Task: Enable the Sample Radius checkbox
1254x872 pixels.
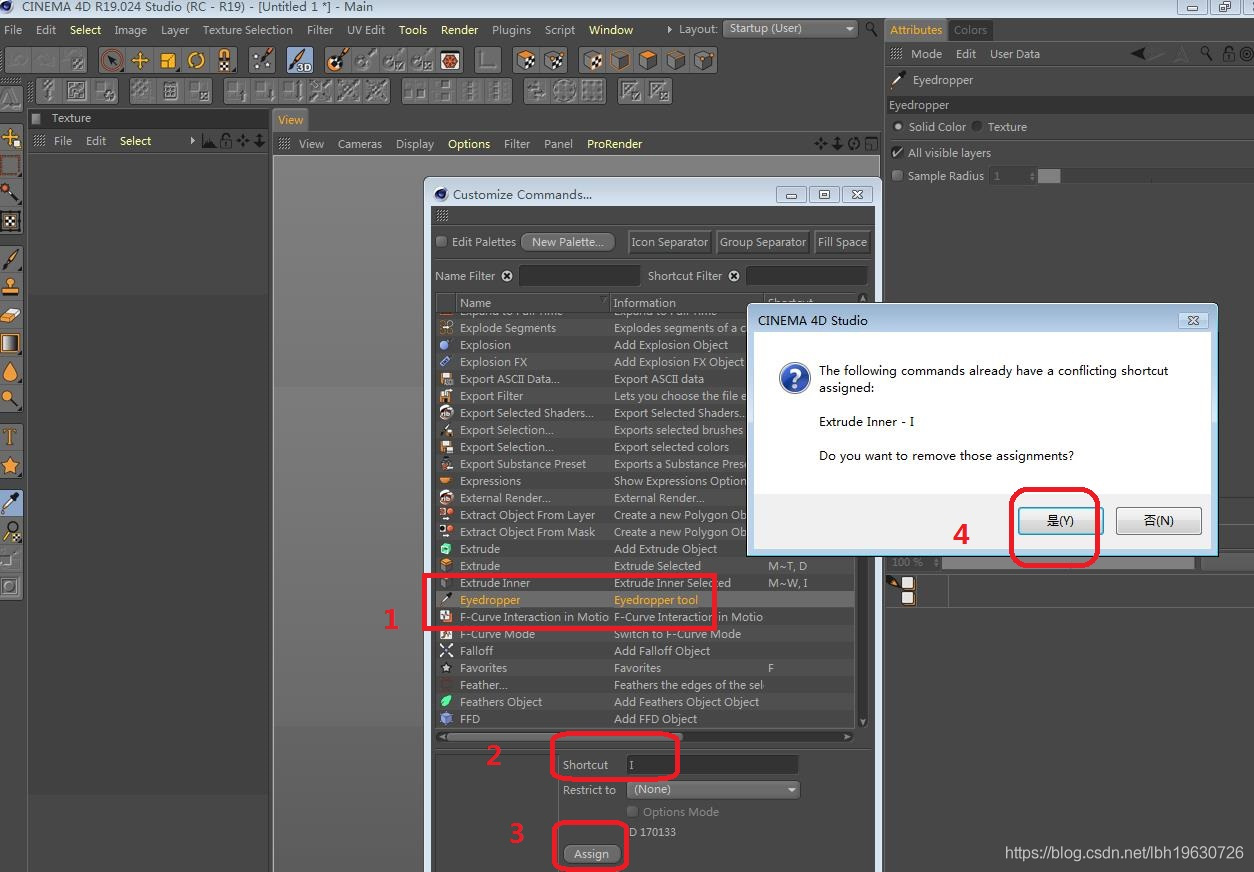Action: pos(897,176)
